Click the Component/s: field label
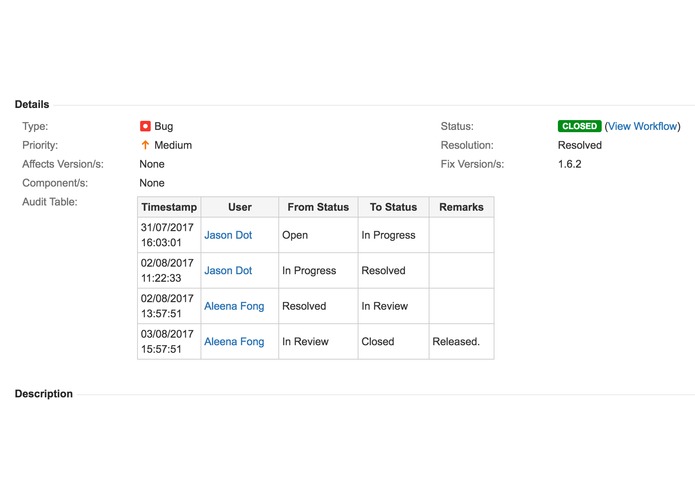Image resolution: width=695 pixels, height=494 pixels. point(55,183)
